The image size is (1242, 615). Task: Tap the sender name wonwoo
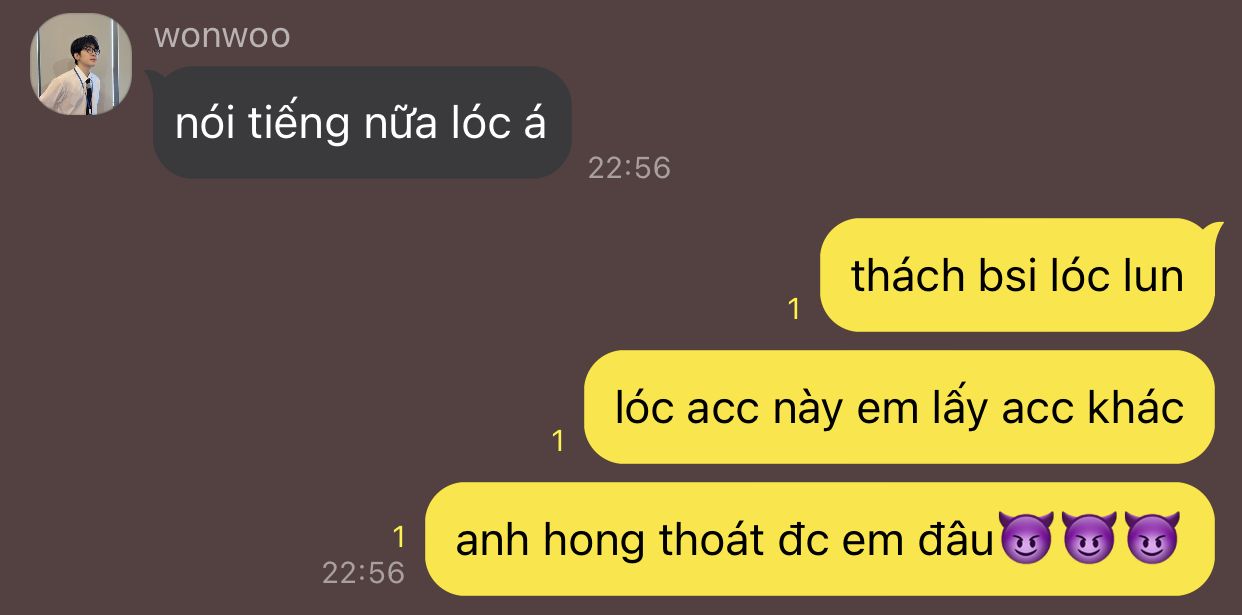point(222,36)
